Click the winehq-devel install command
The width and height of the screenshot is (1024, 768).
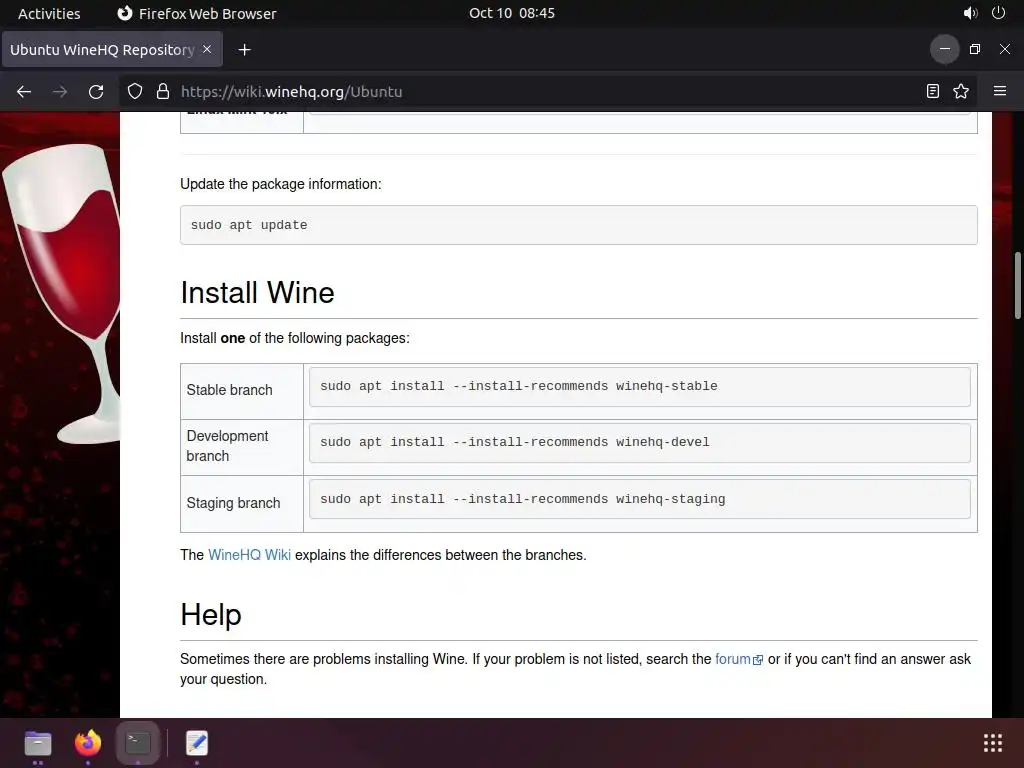639,443
